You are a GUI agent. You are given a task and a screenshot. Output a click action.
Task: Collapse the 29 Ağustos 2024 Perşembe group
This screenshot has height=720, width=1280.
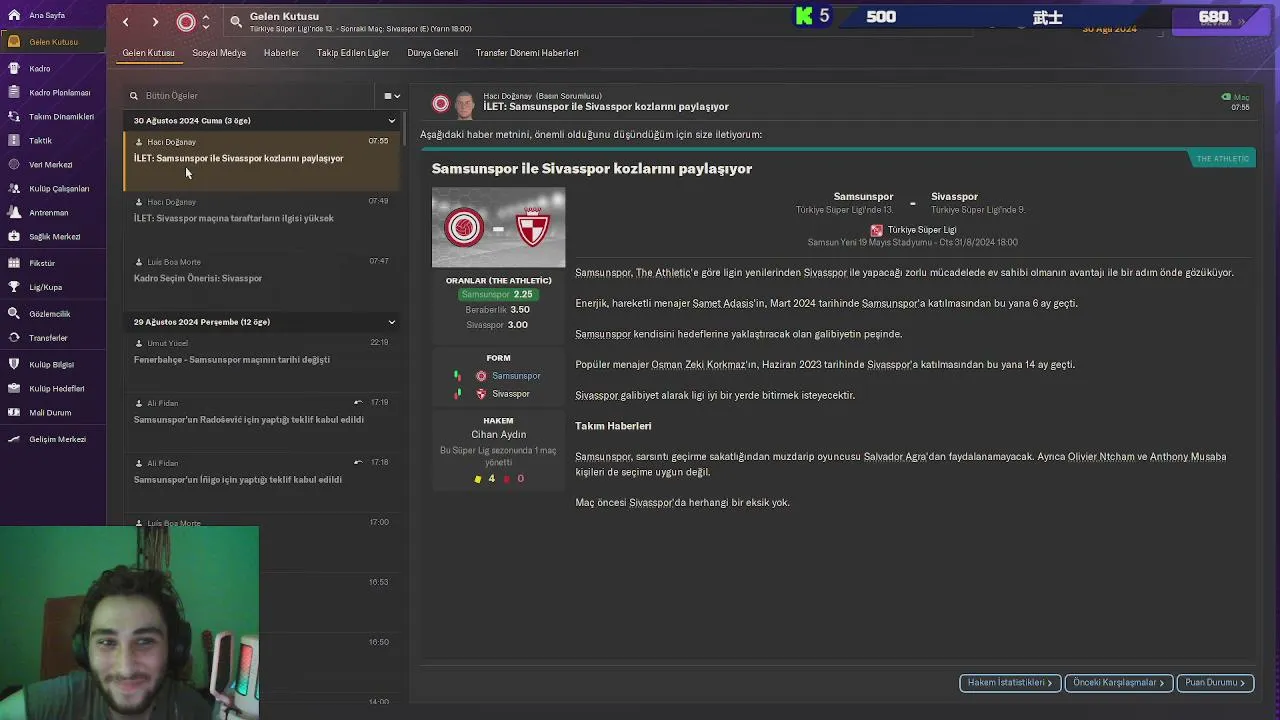point(392,322)
